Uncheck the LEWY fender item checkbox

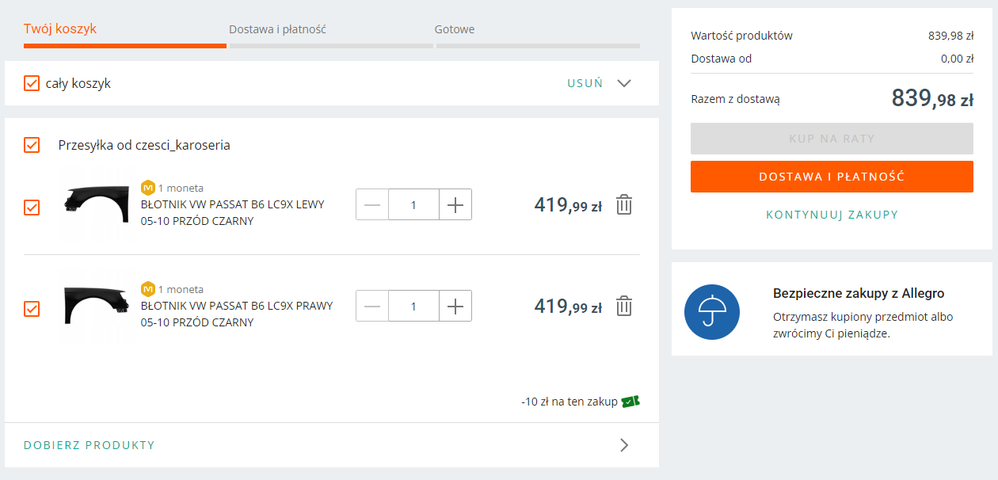coord(32,208)
